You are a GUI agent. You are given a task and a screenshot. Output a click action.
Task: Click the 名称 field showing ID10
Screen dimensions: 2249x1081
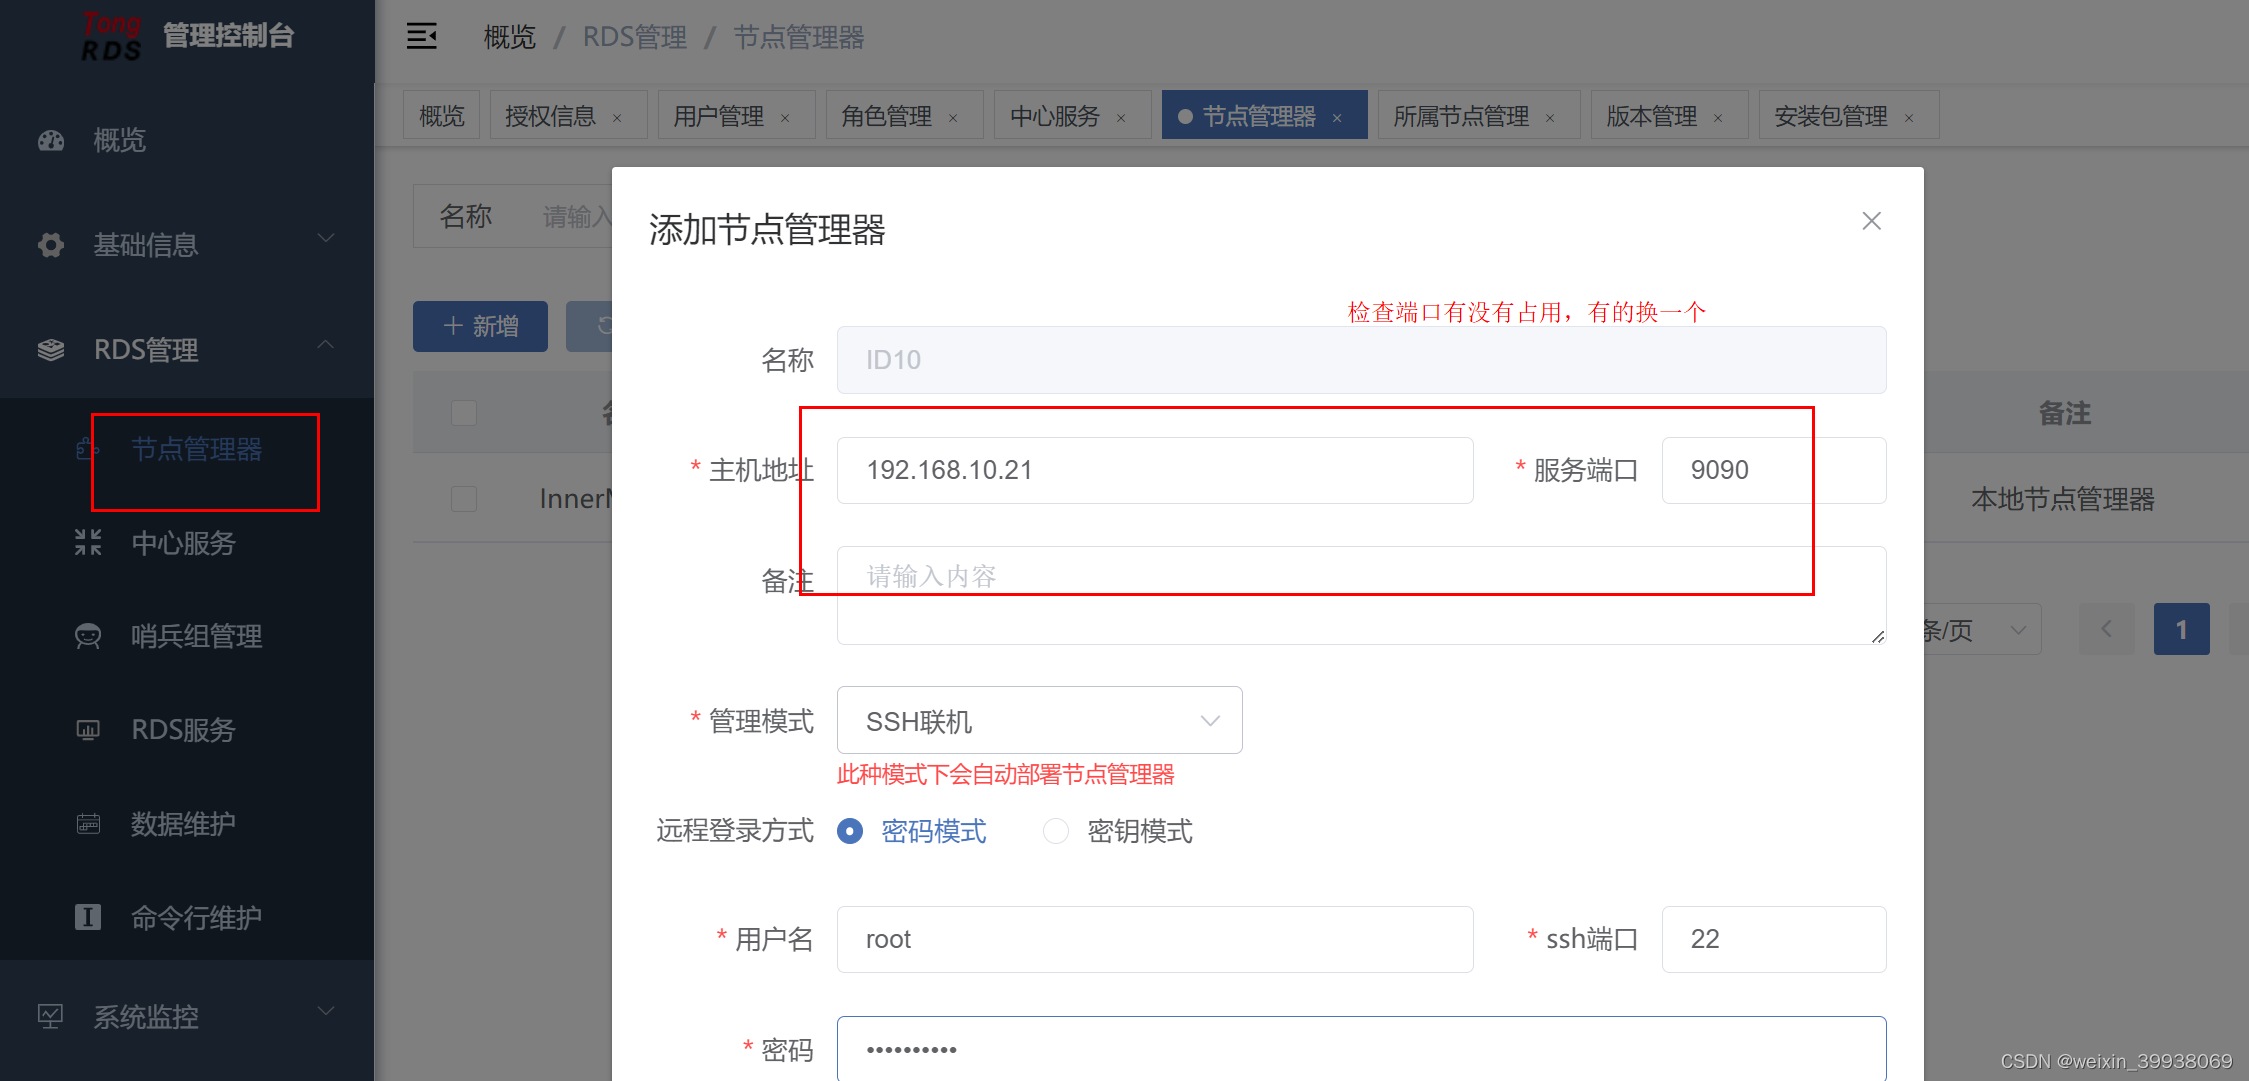tap(1361, 360)
